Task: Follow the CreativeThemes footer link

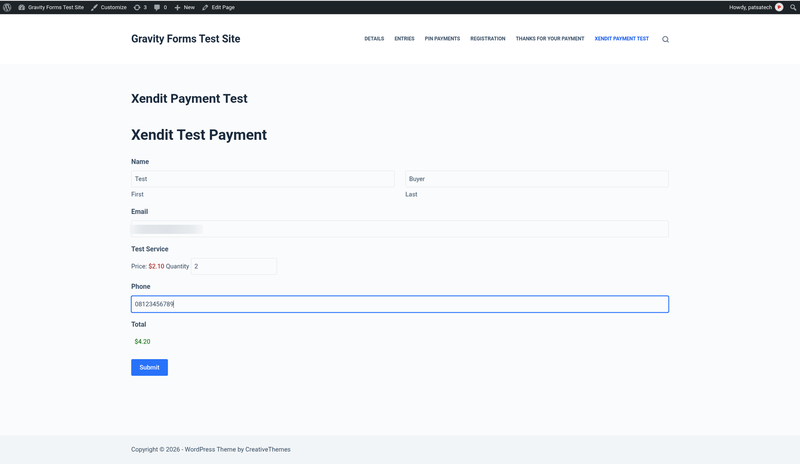Action: (x=268, y=450)
